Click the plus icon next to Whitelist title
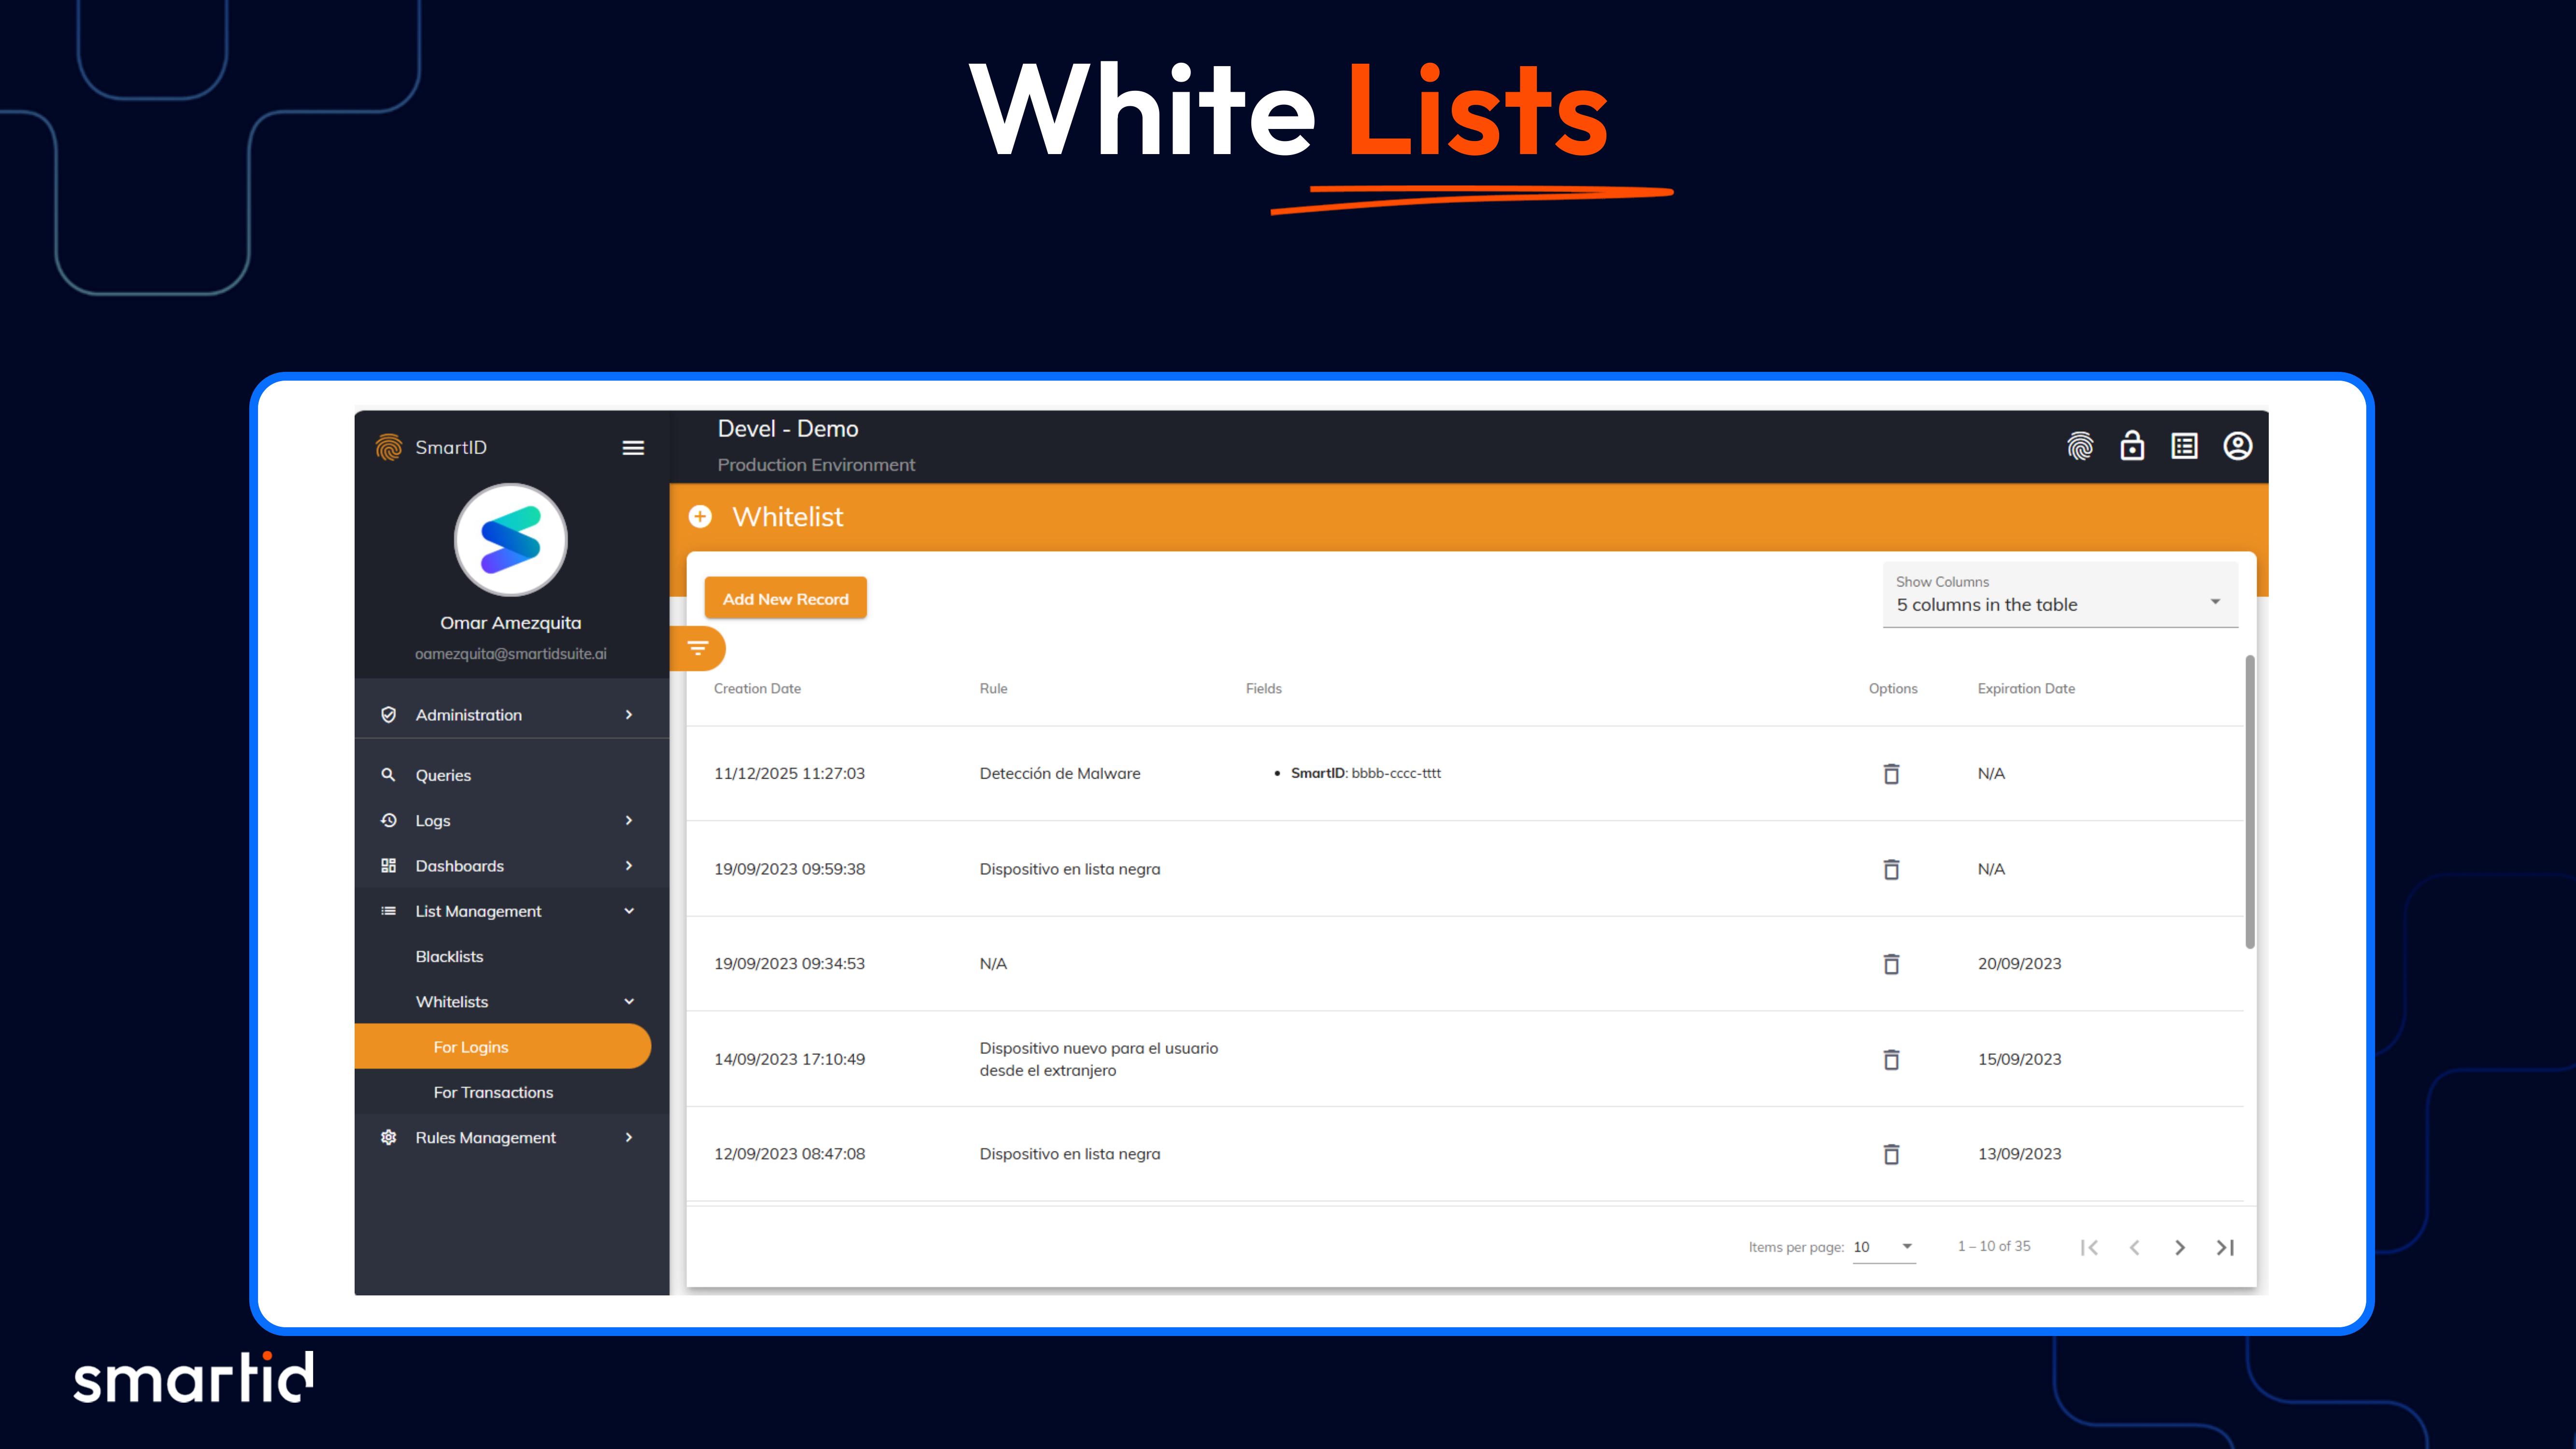Viewport: 2576px width, 1449px height. tap(700, 517)
